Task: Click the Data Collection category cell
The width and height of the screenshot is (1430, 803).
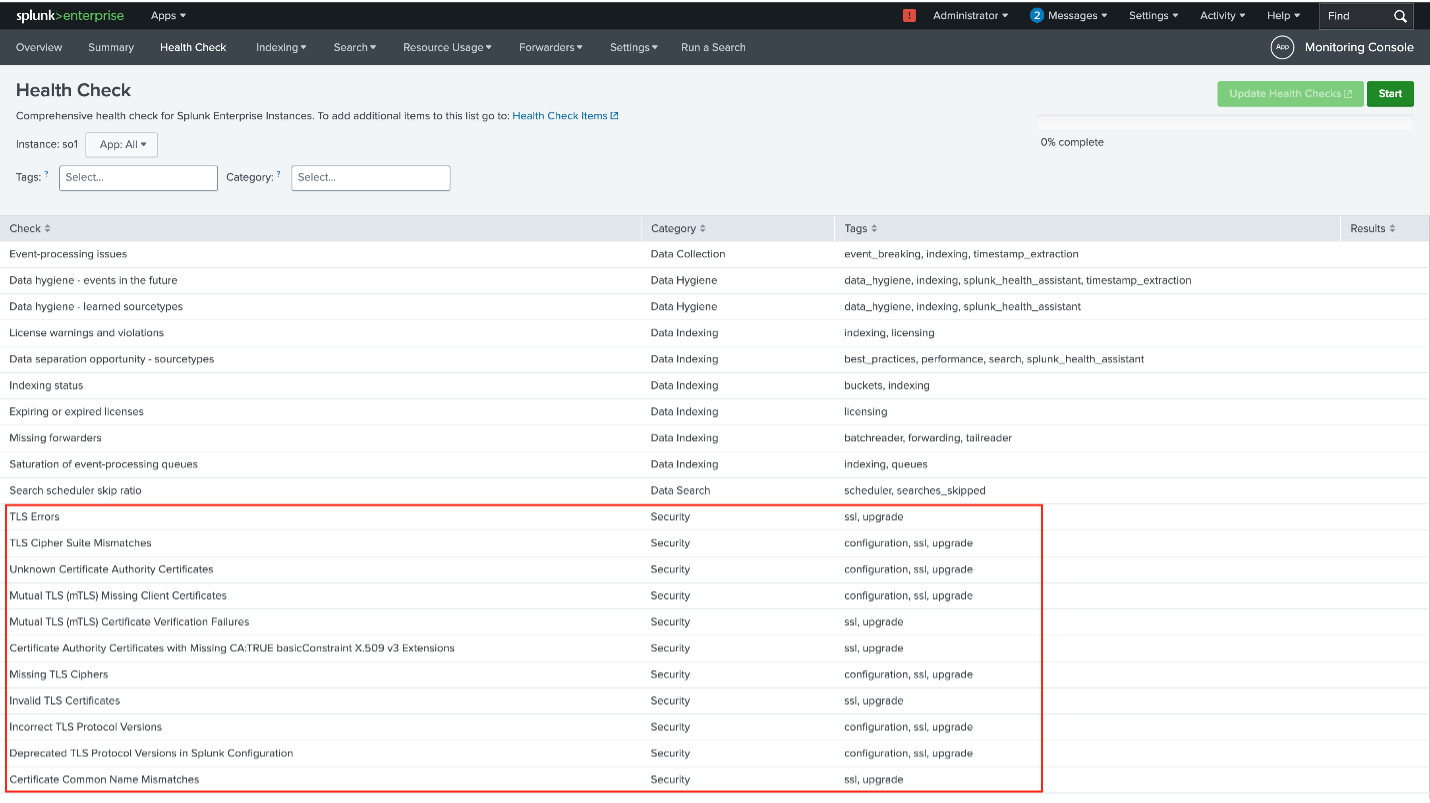Action: click(688, 254)
